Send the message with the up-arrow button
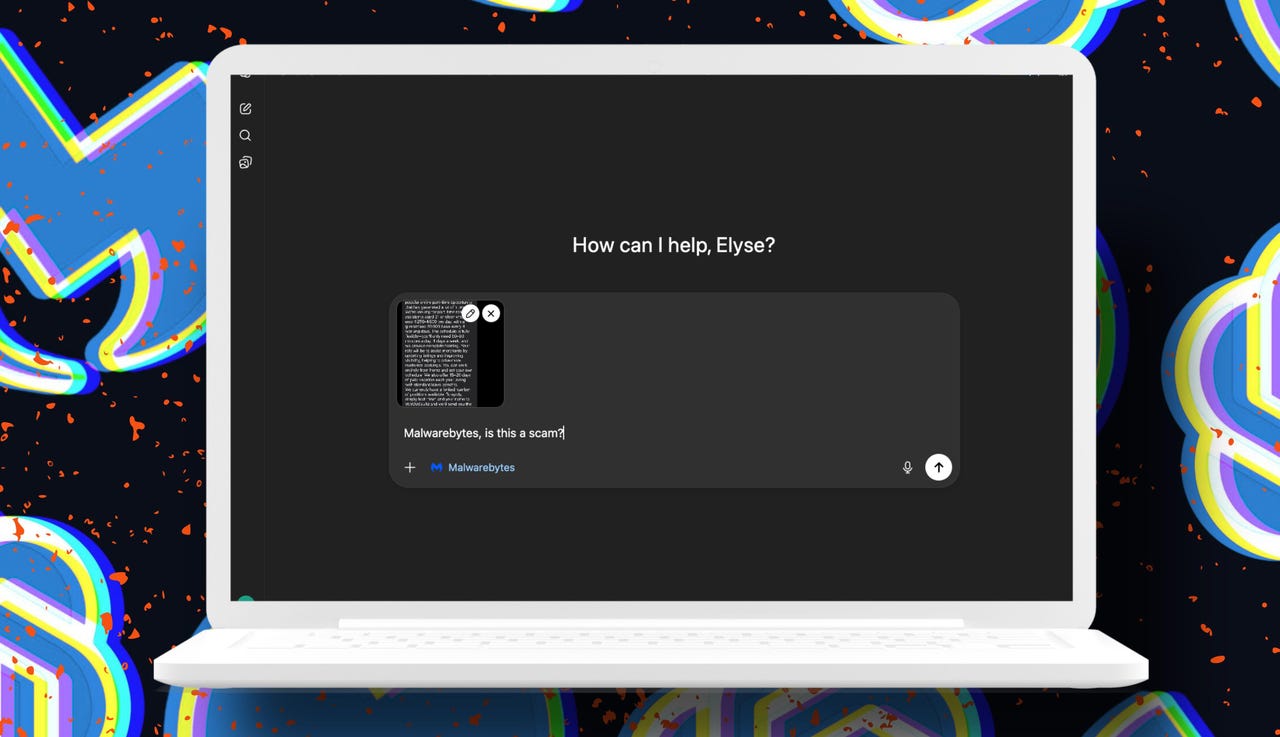Viewport: 1280px width, 737px height. (x=938, y=467)
